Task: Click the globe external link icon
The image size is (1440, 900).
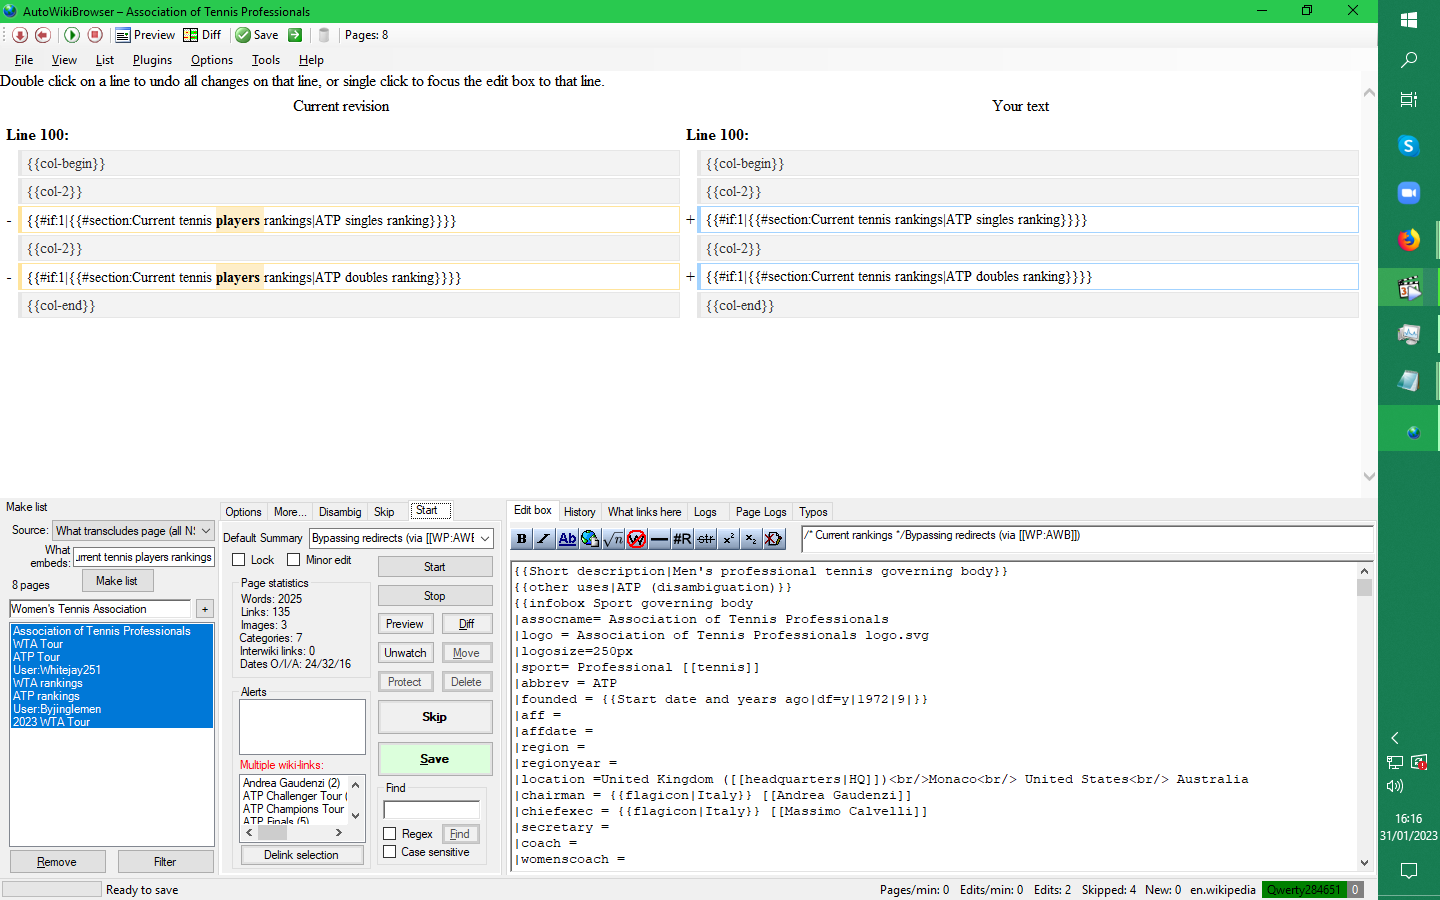Action: pos(590,539)
